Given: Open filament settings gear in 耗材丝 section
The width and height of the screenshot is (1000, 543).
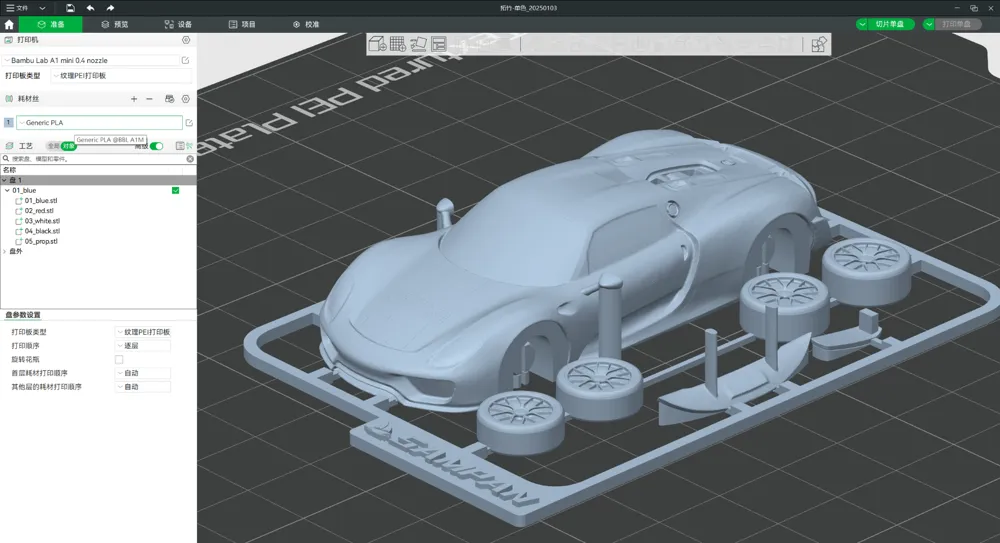Looking at the screenshot, I should (186, 99).
